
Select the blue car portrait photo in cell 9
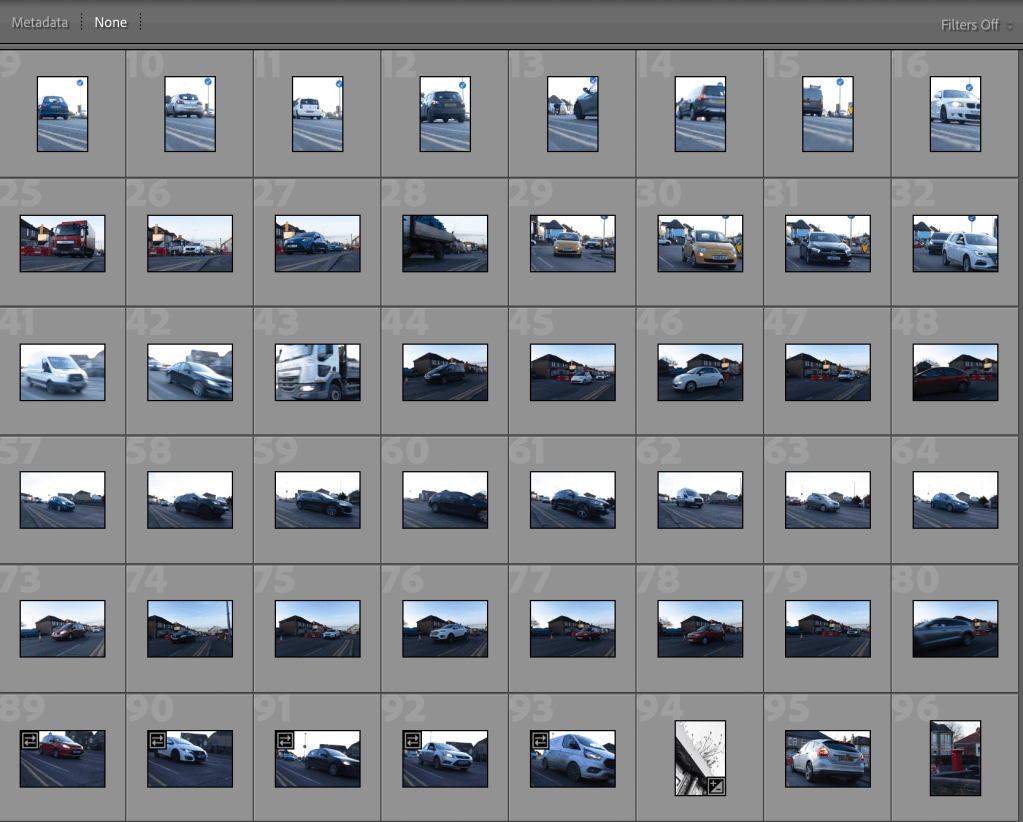pyautogui.click(x=62, y=114)
